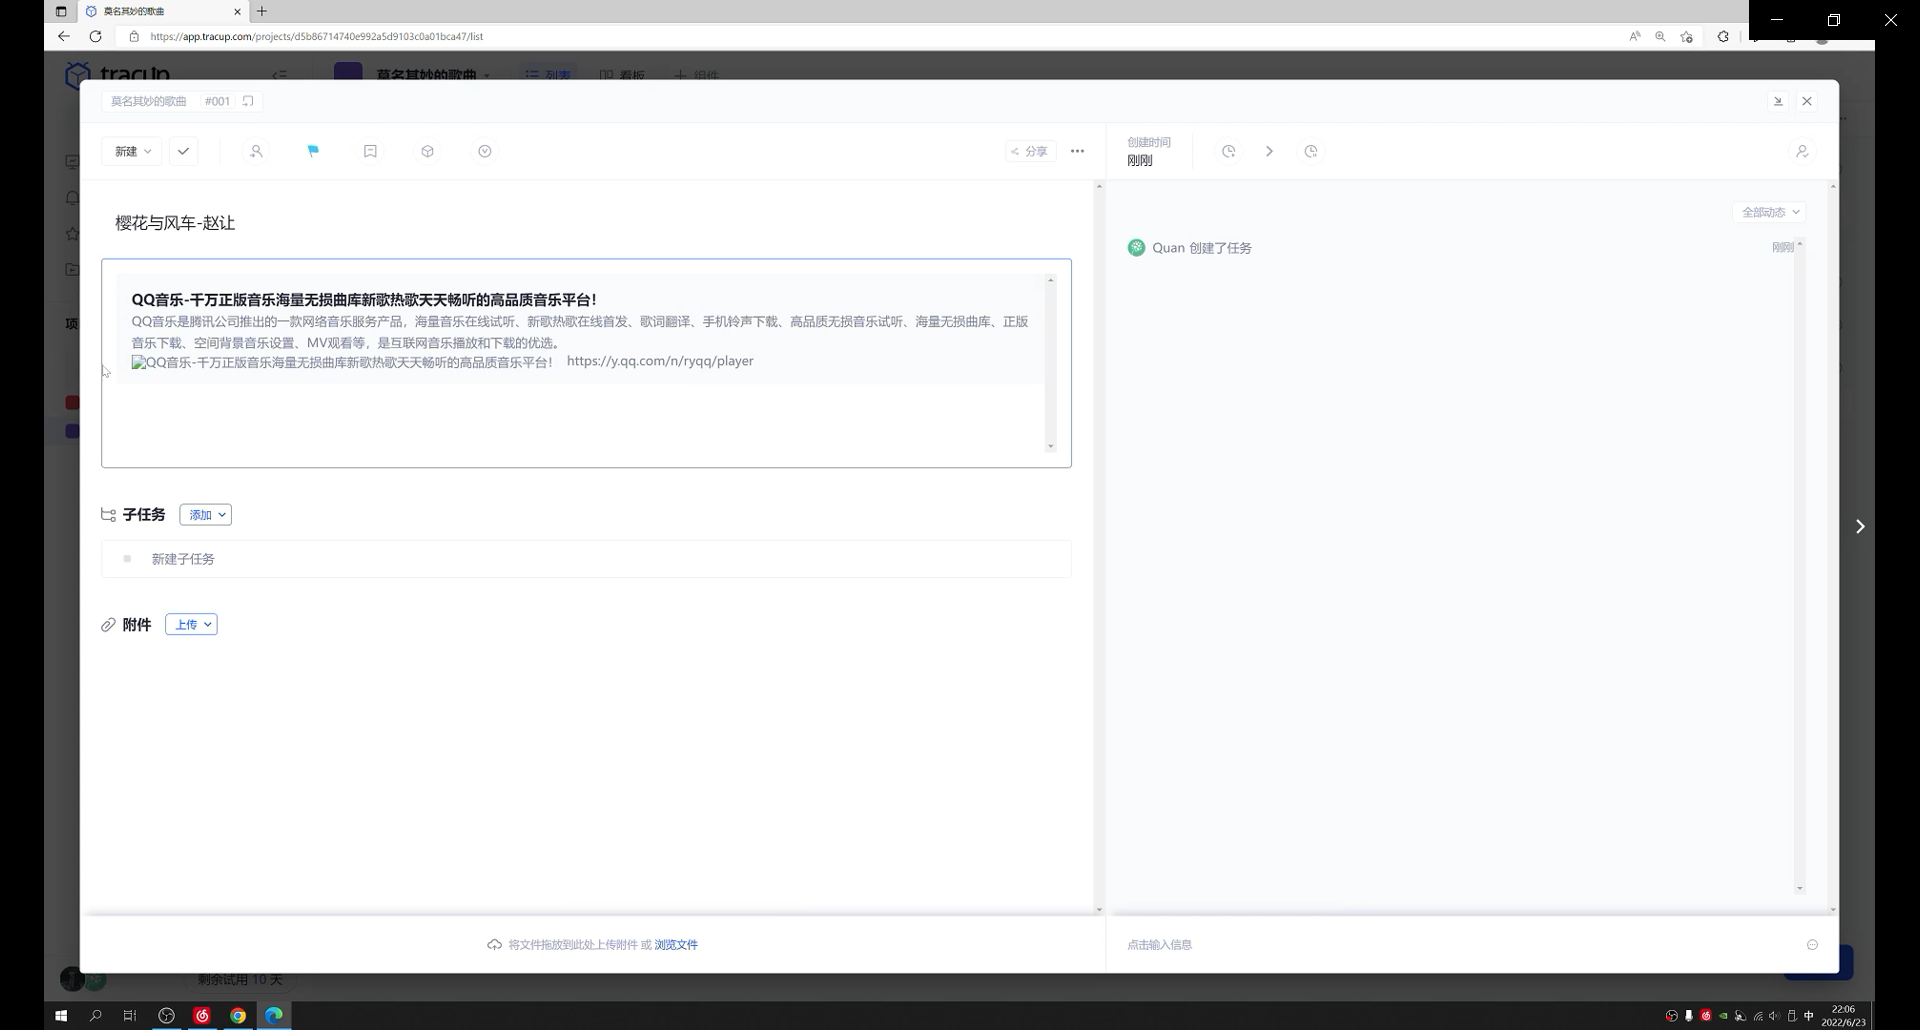Click the cube module icon in toolbar
Screen dimensions: 1920x1030
click(x=427, y=151)
